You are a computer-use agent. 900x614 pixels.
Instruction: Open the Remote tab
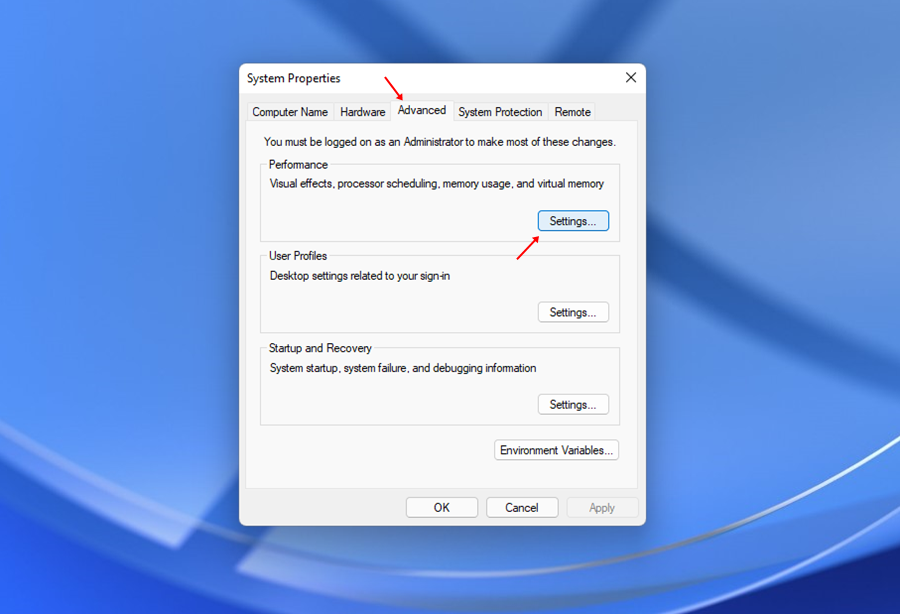pos(572,112)
